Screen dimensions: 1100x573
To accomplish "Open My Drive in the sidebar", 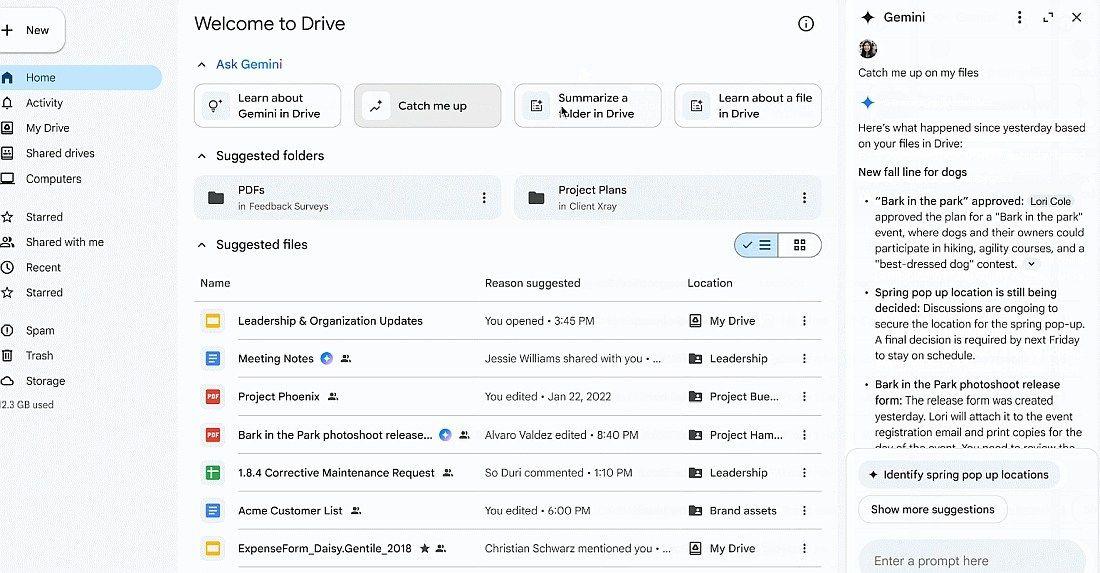I will tap(48, 128).
